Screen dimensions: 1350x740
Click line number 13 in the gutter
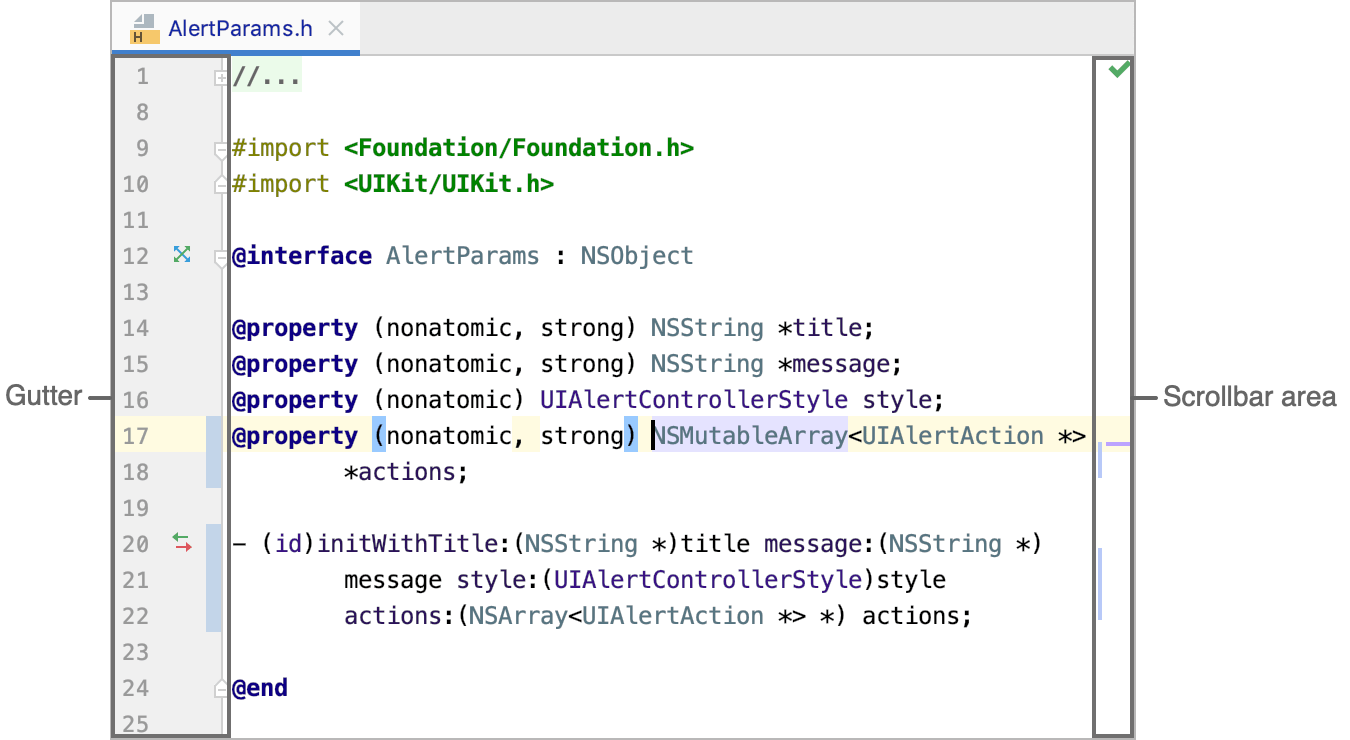[135, 292]
